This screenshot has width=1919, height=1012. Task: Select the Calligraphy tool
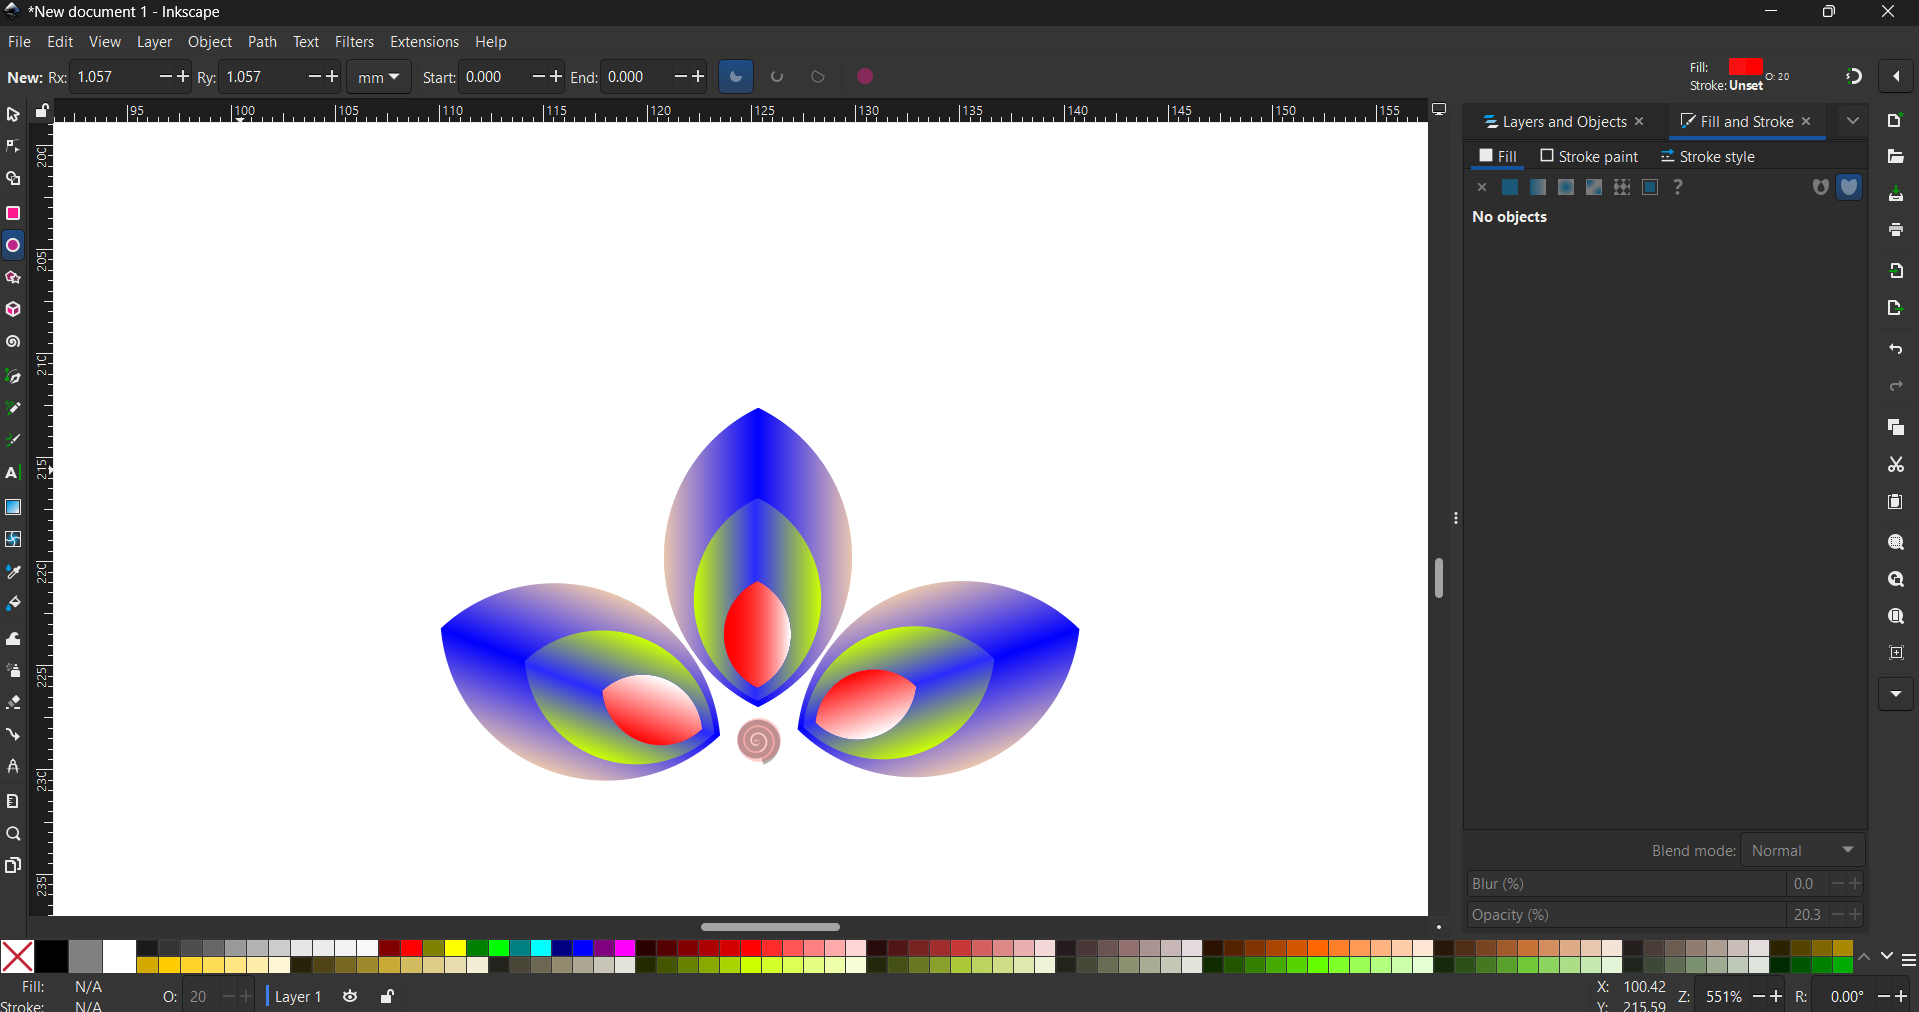[13, 441]
